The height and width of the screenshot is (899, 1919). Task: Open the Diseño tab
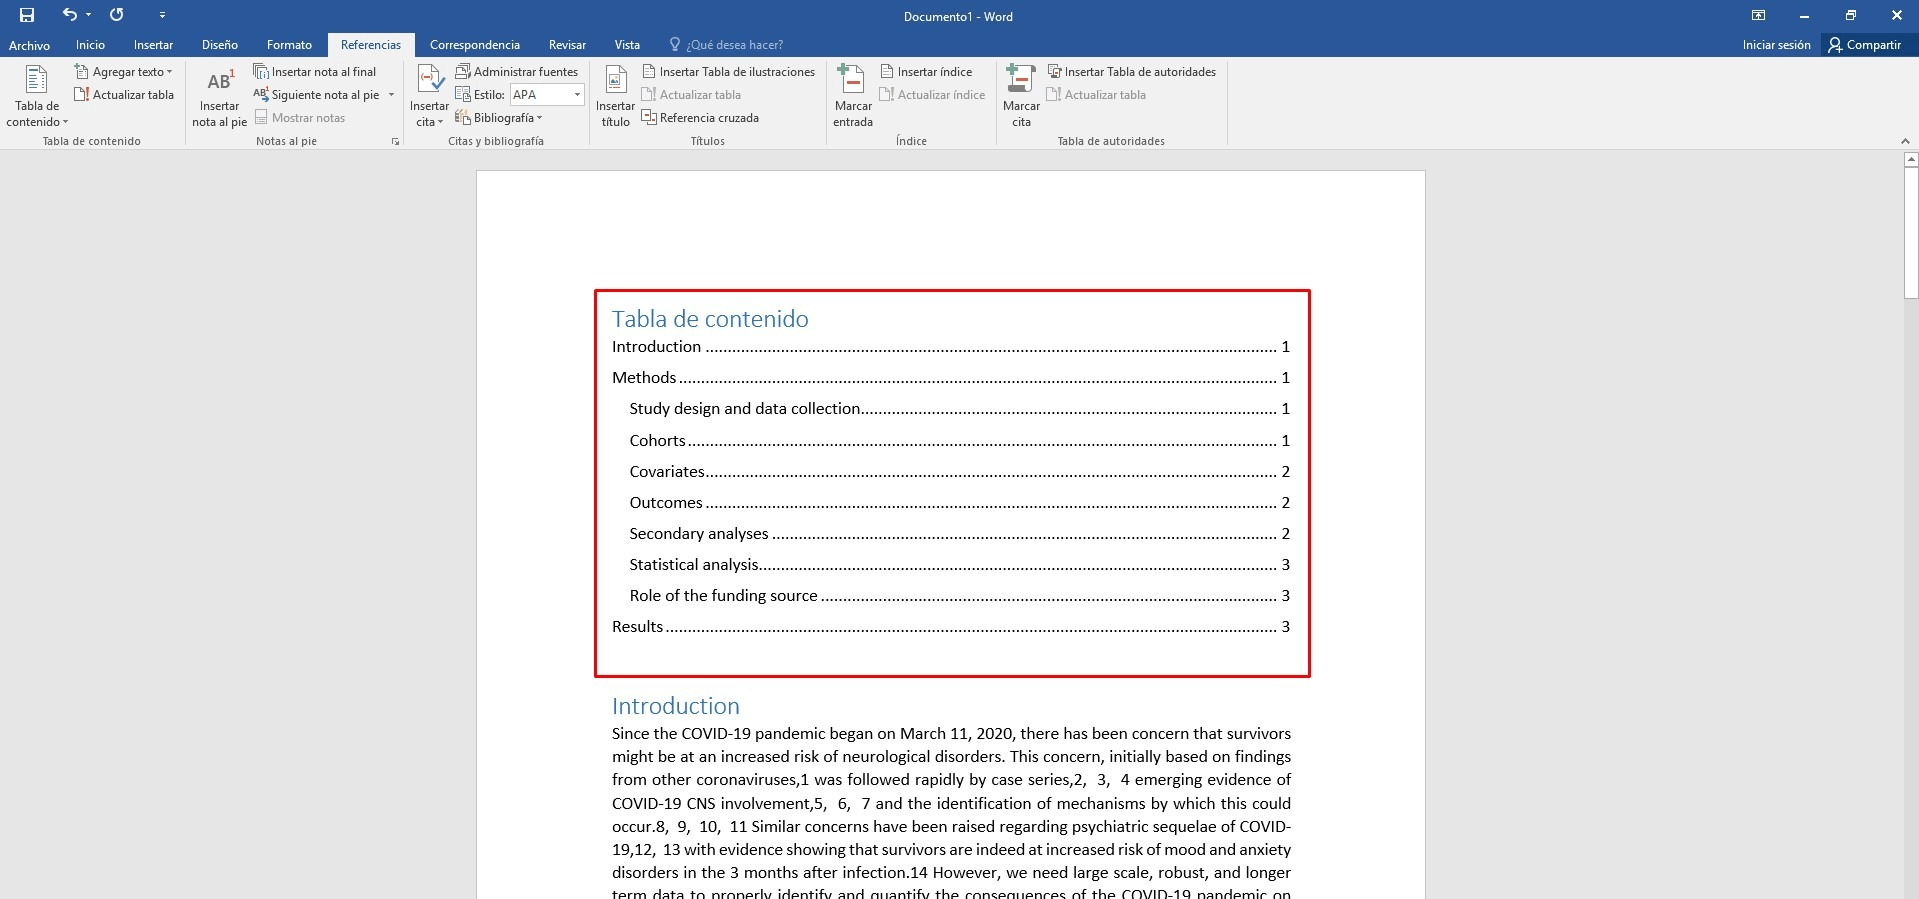point(220,45)
